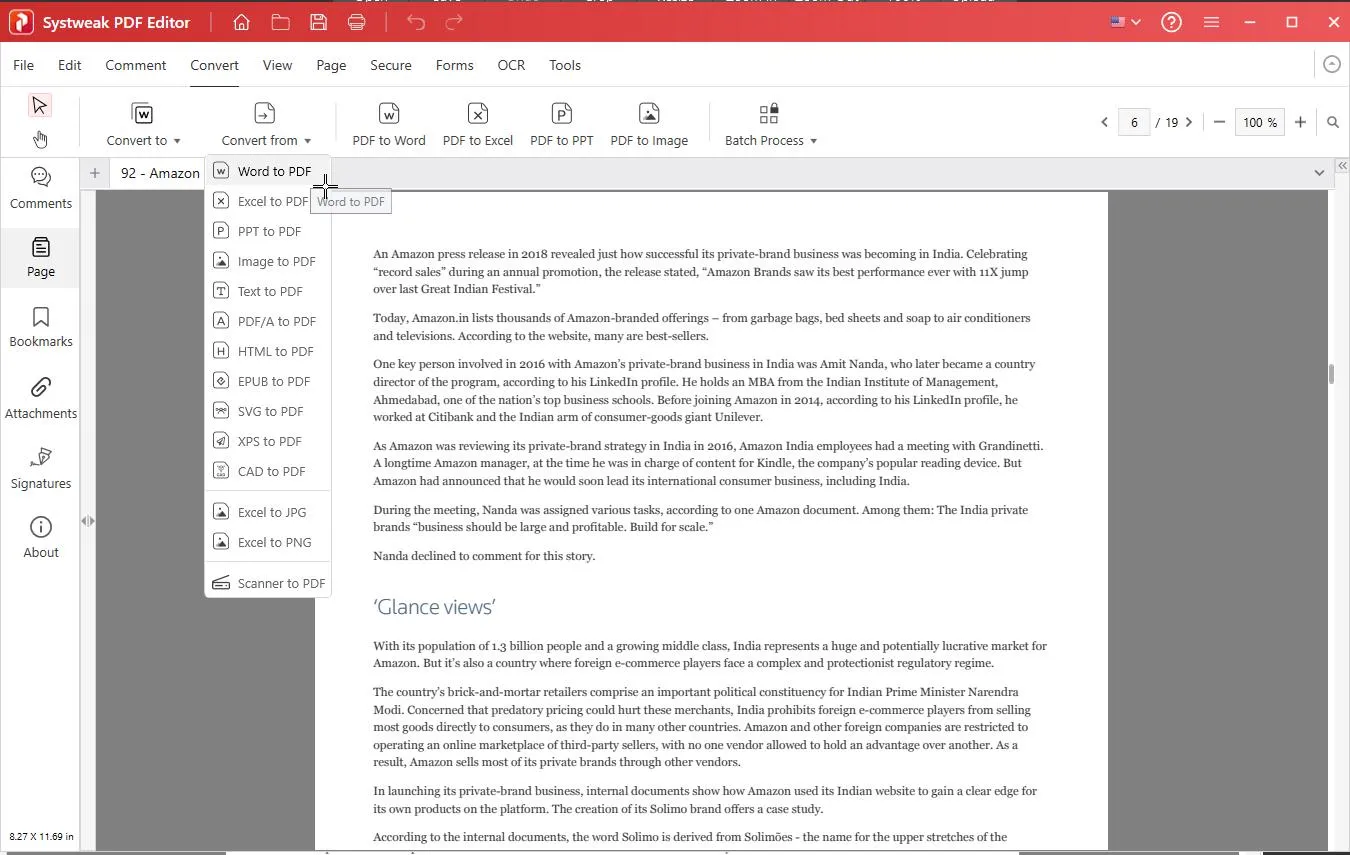Click the Home icon in title bar
The height and width of the screenshot is (855, 1350).
pyautogui.click(x=241, y=22)
